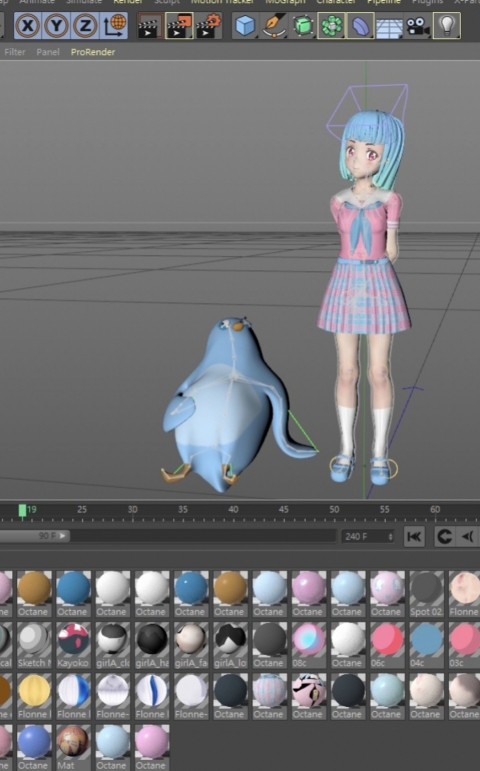The height and width of the screenshot is (771, 480).
Task: Select the girlA_lo material
Action: (230, 644)
